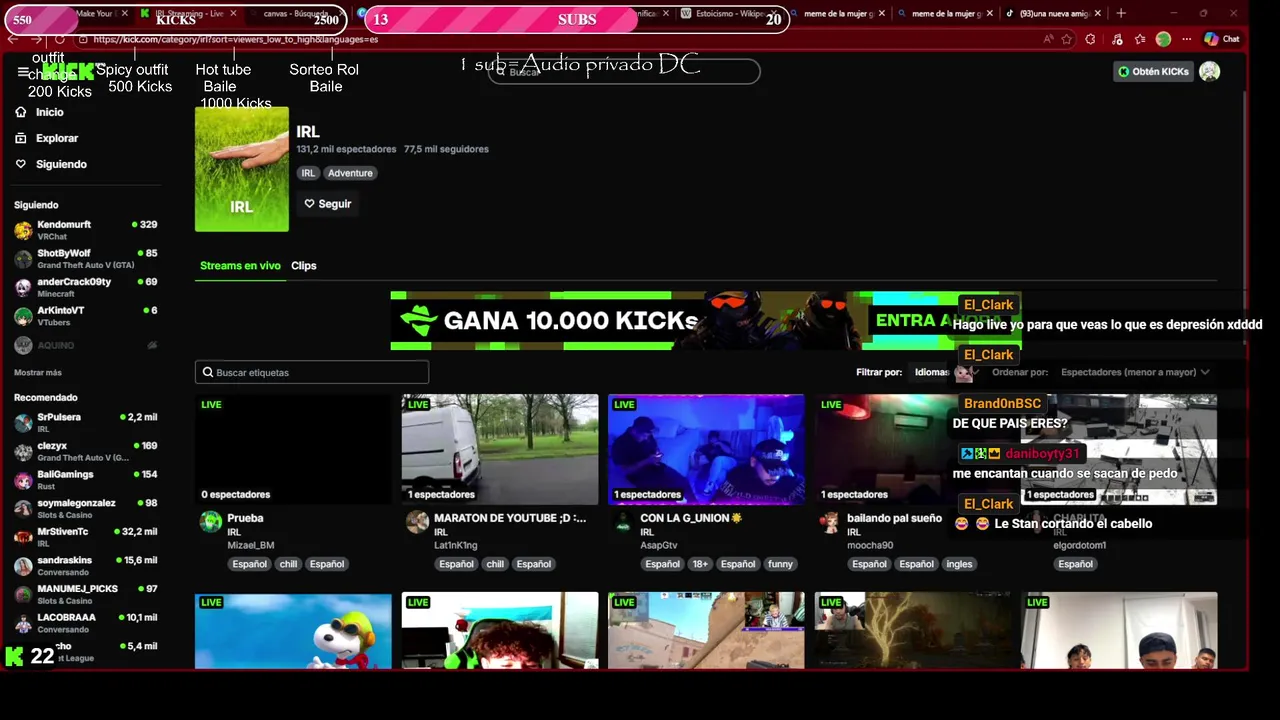This screenshot has width=1280, height=720.
Task: Click the 18+ tag on CON LA G_UNION
Action: [x=700, y=564]
